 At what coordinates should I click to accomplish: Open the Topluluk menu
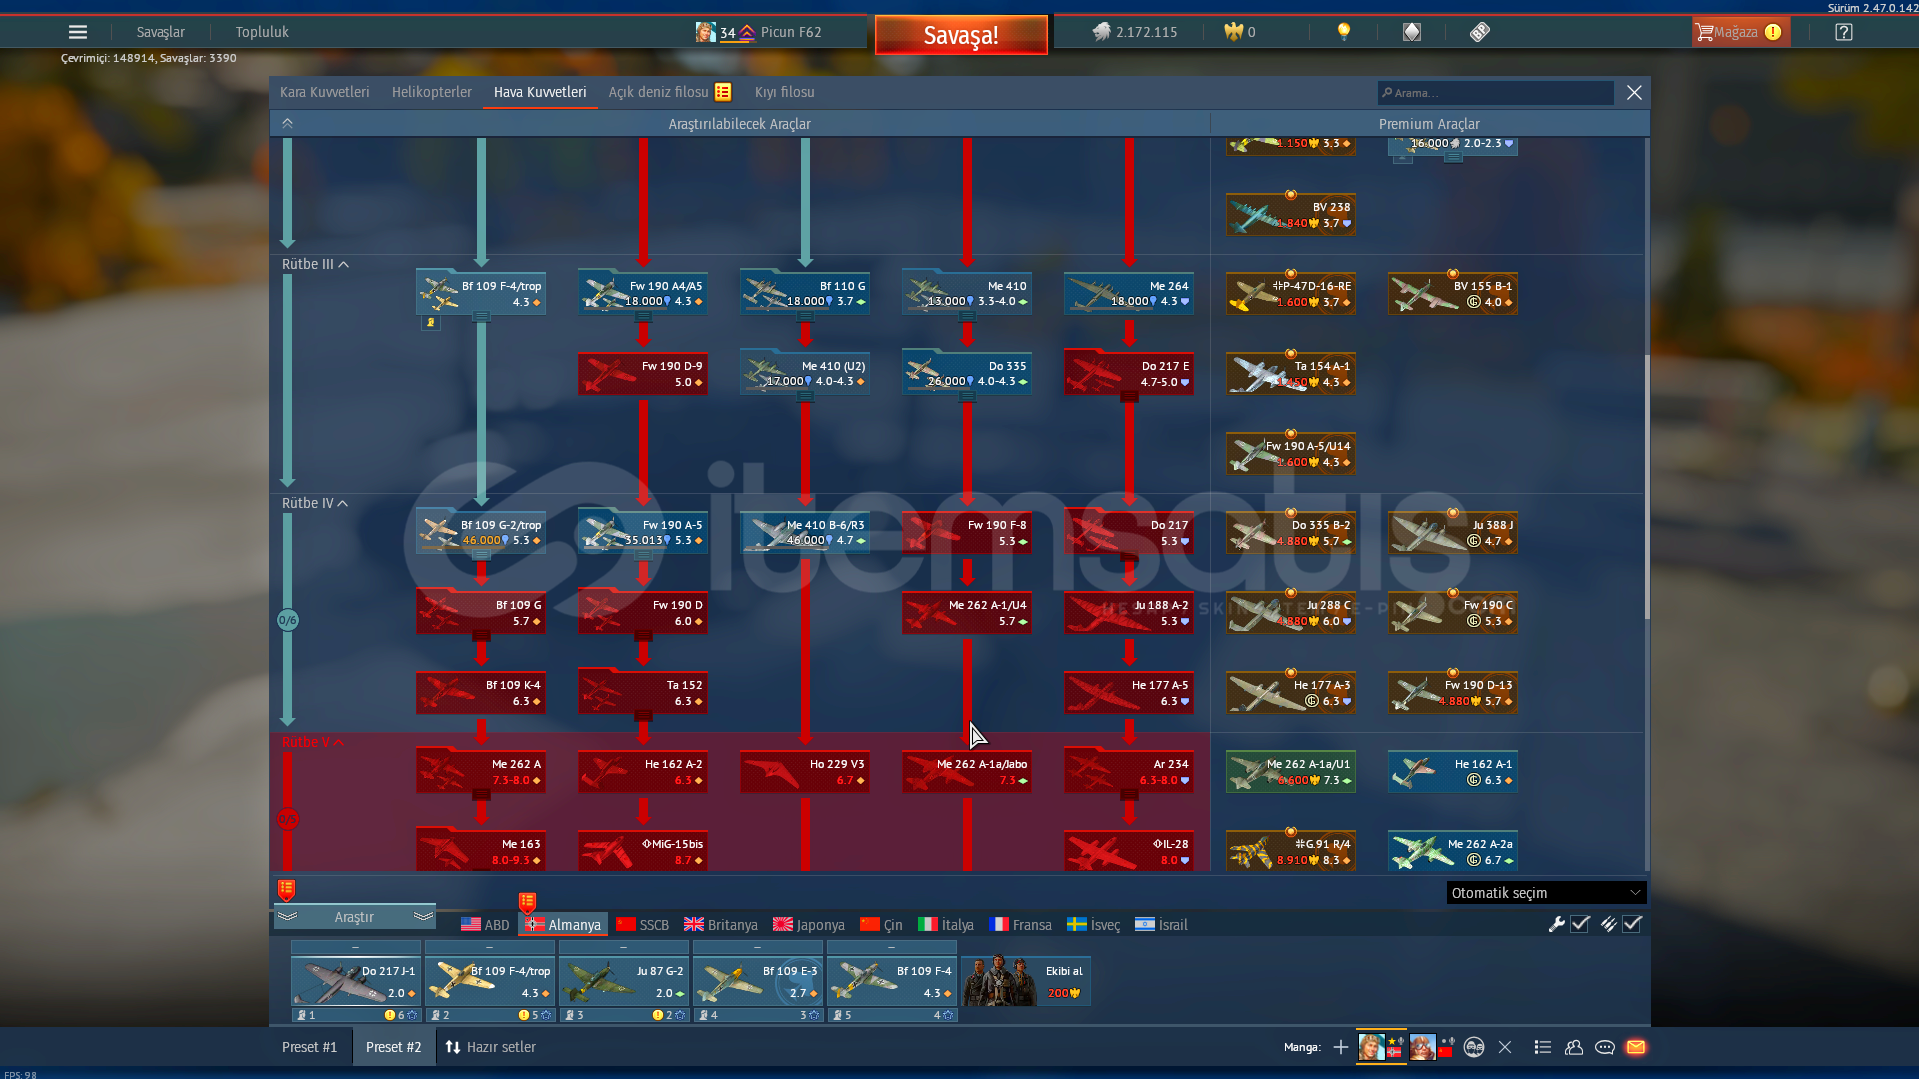point(262,32)
